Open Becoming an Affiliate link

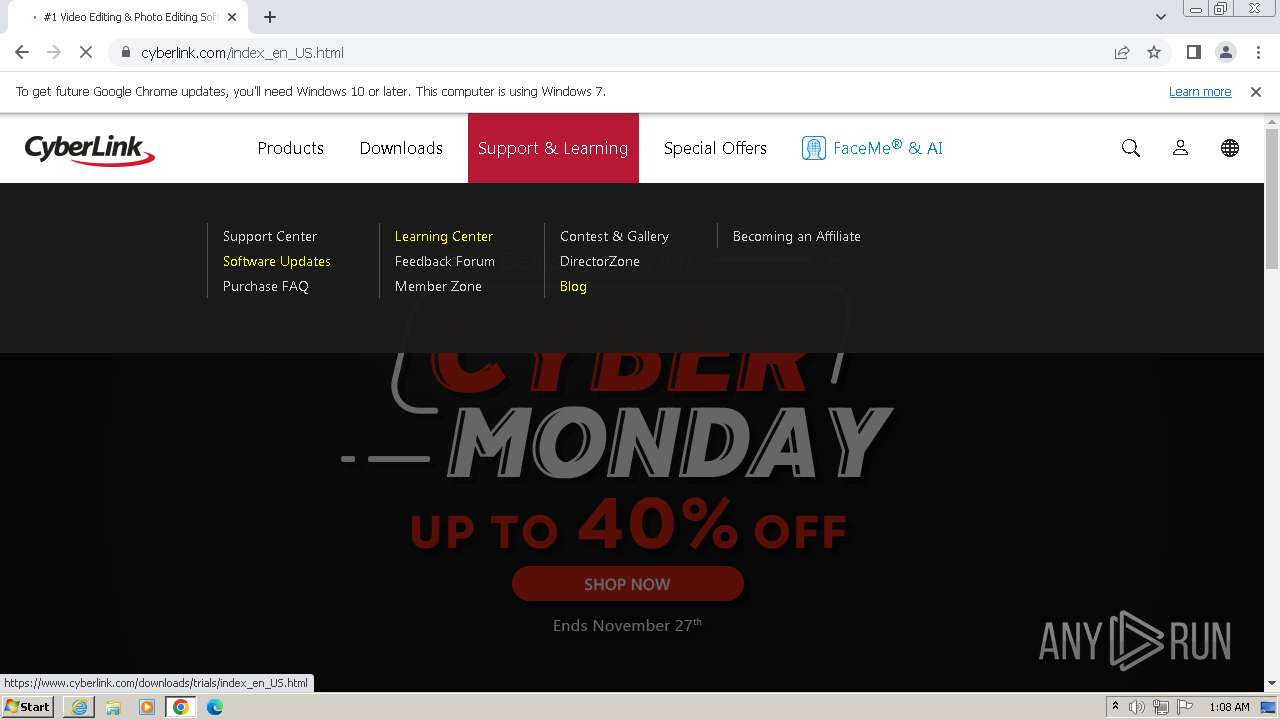click(797, 237)
